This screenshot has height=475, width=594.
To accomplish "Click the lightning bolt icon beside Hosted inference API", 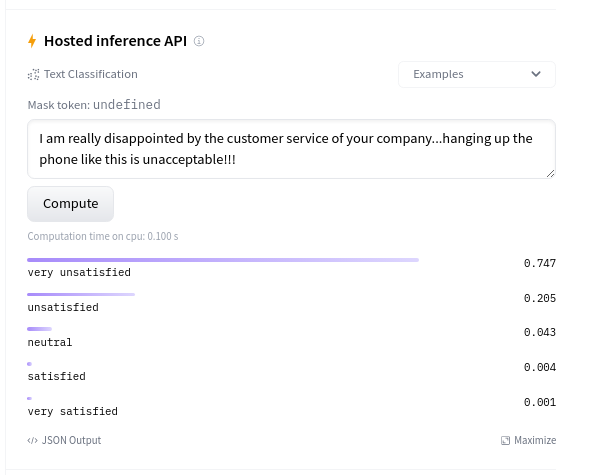I will coord(32,41).
